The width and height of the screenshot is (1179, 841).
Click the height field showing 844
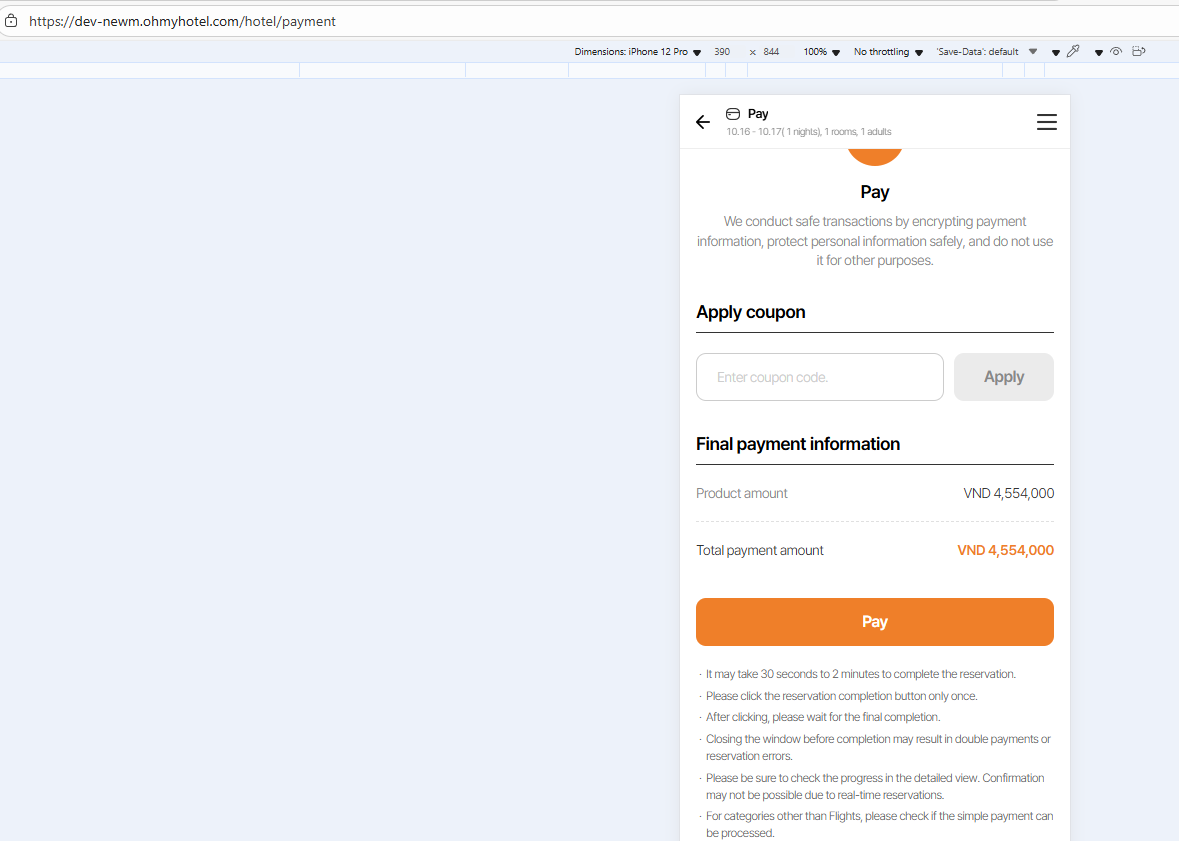point(771,52)
